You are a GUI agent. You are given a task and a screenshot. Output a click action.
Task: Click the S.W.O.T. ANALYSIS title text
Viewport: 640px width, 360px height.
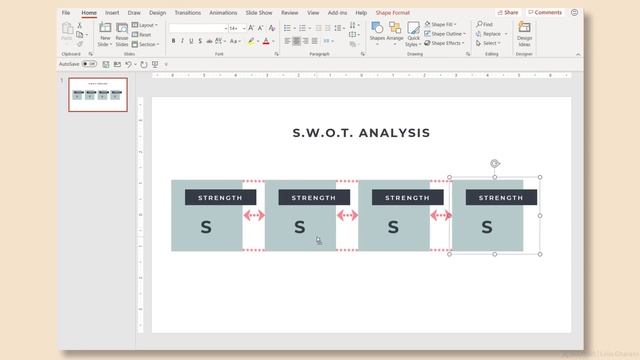pyautogui.click(x=361, y=133)
